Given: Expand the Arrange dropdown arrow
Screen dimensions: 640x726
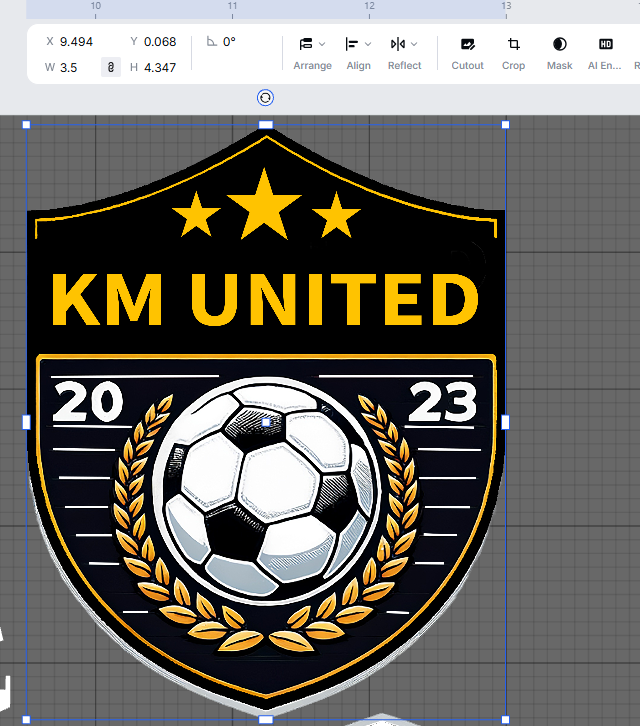Looking at the screenshot, I should [322, 44].
